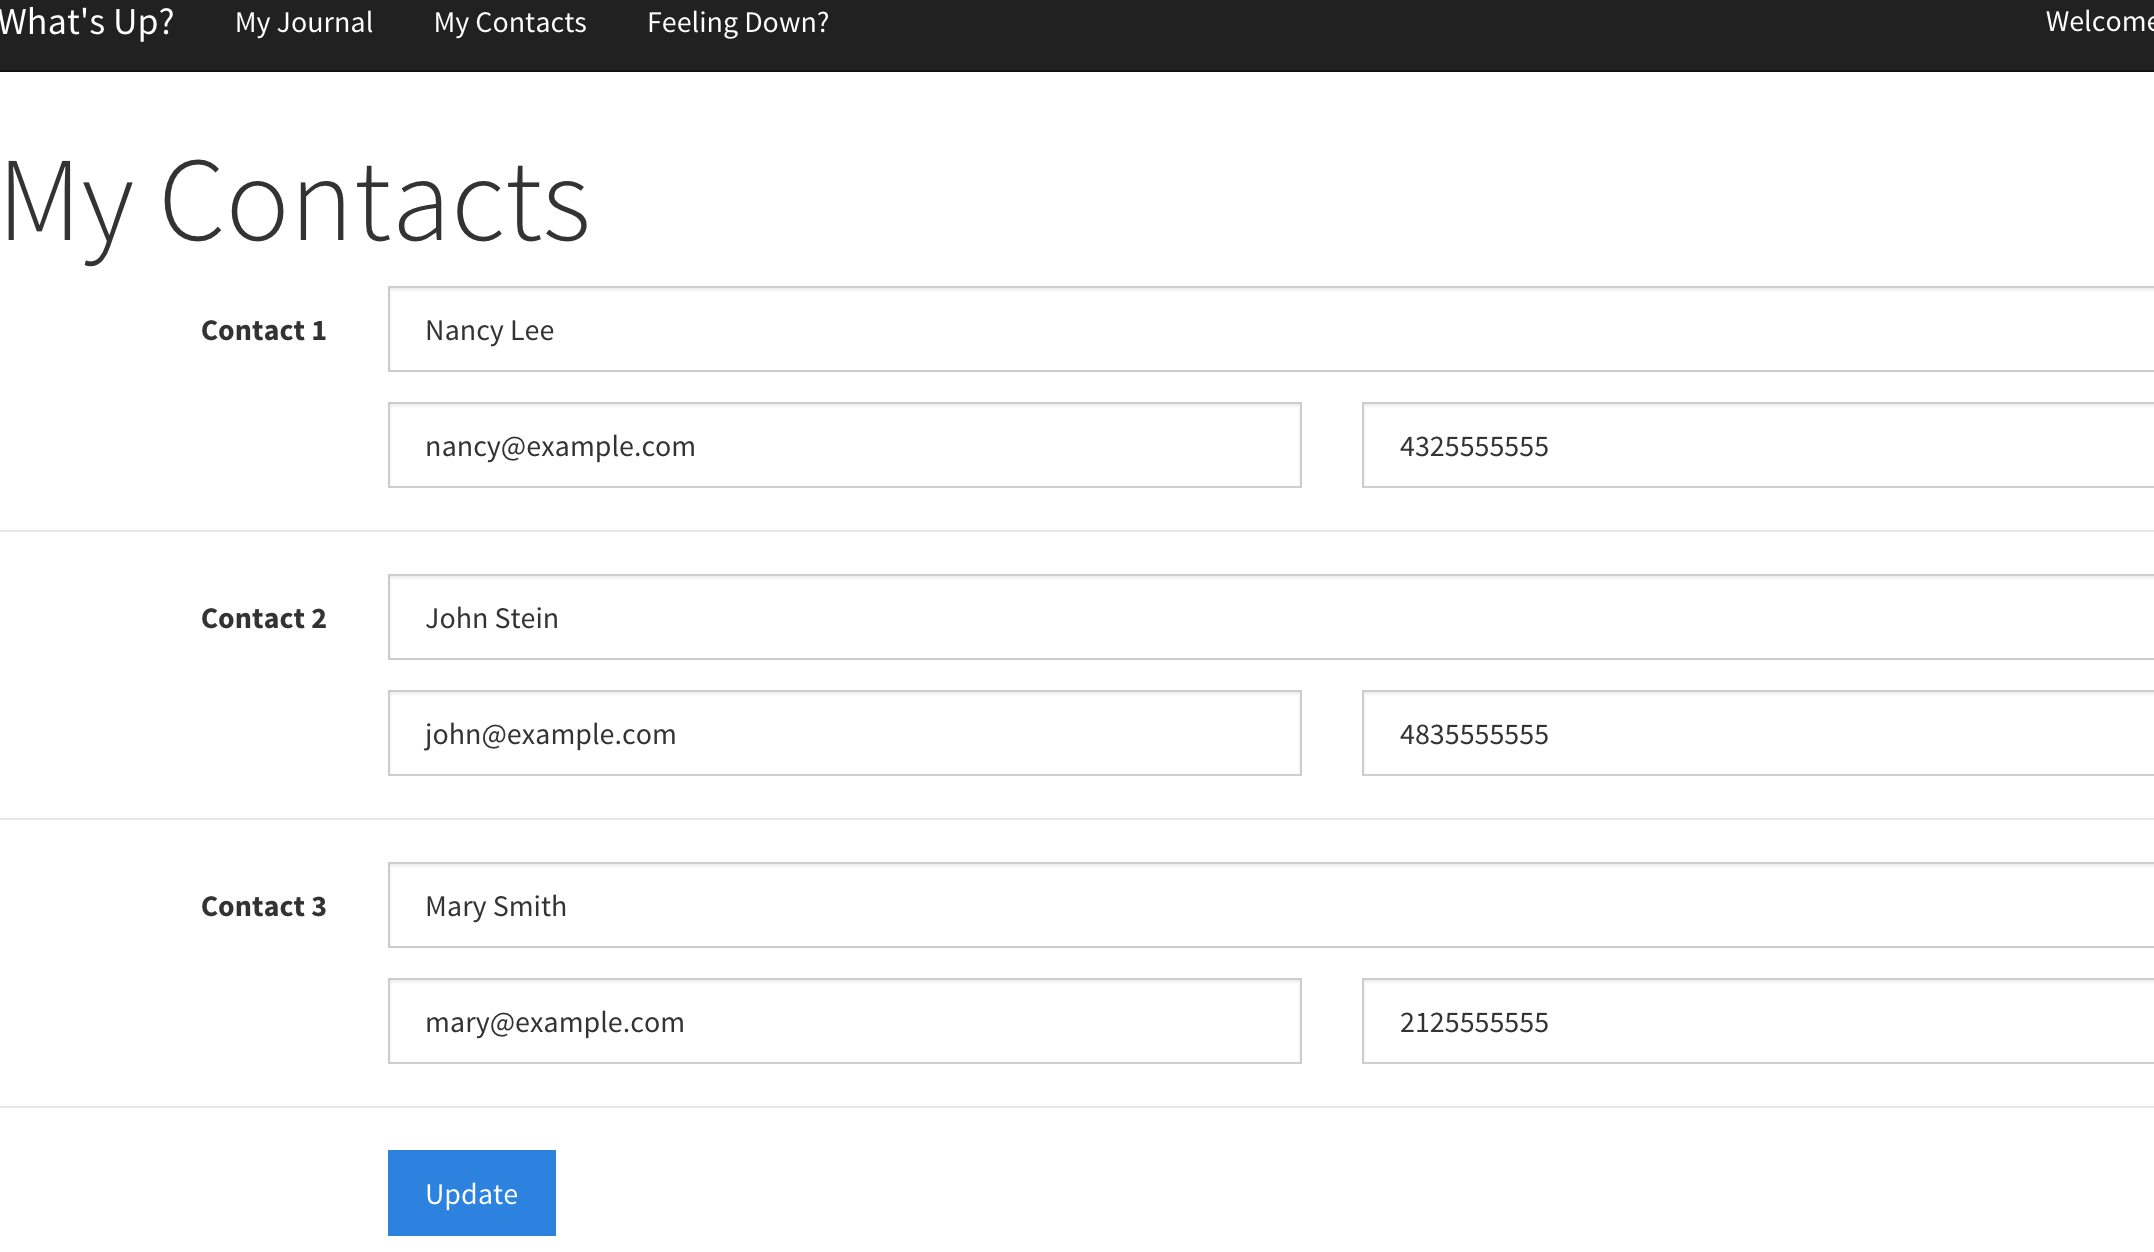This screenshot has width=2154, height=1252.
Task: Click the Update button
Action: 471,1193
